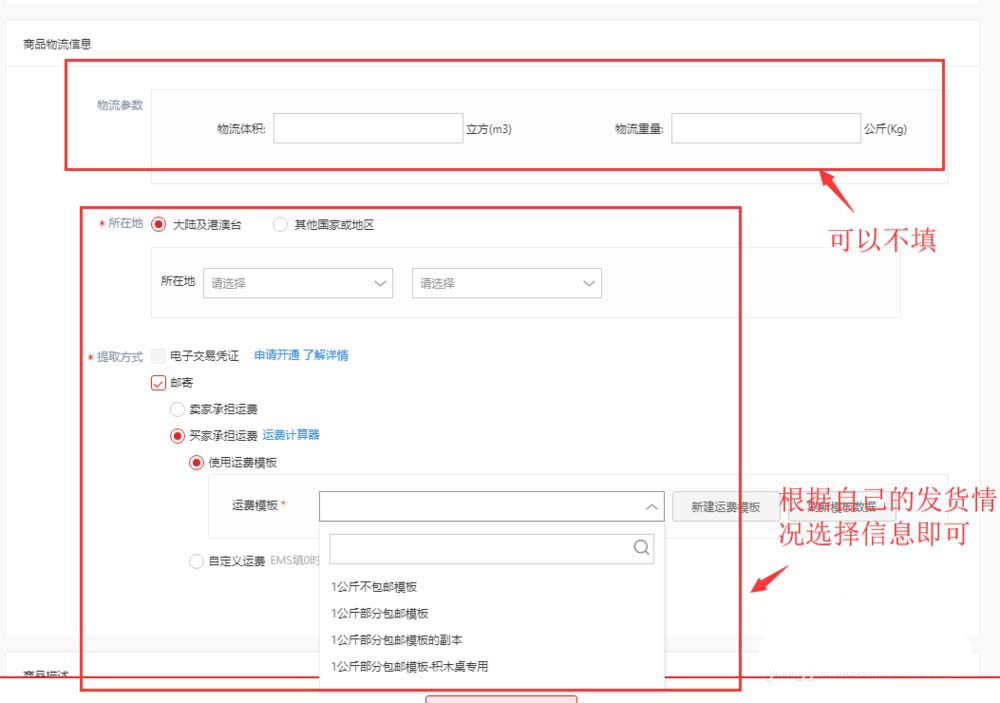Uncheck the 邮寄 checkbox
Image resolution: width=1000 pixels, height=703 pixels.
[158, 382]
